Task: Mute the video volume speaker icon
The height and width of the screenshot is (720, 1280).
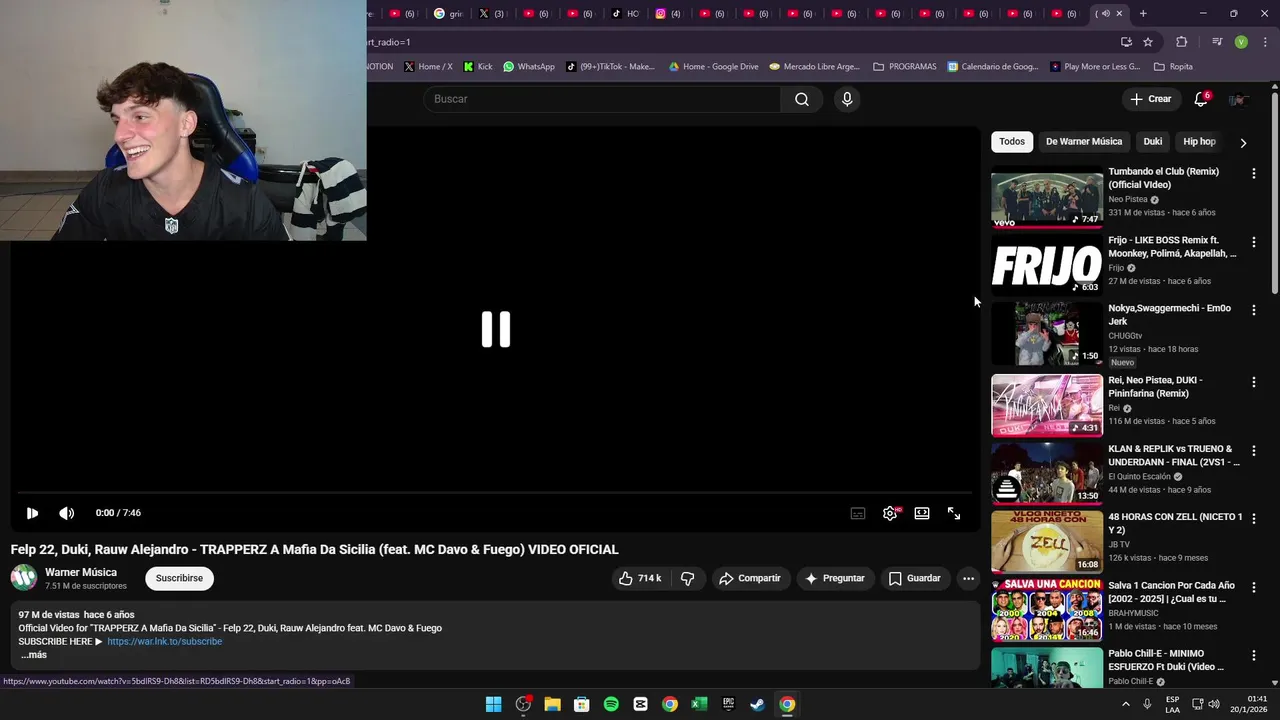Action: click(x=66, y=513)
